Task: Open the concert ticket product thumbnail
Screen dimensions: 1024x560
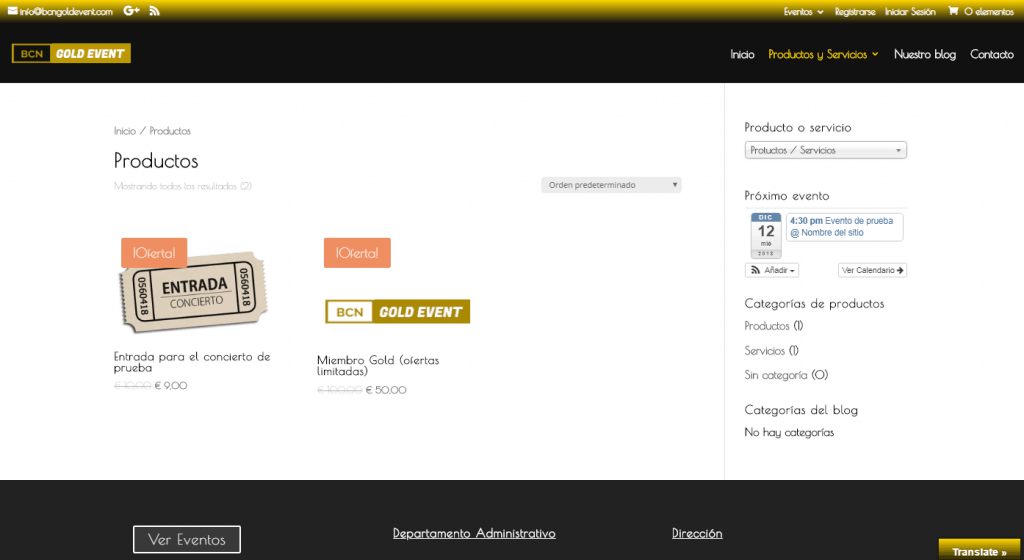Action: pos(192,291)
